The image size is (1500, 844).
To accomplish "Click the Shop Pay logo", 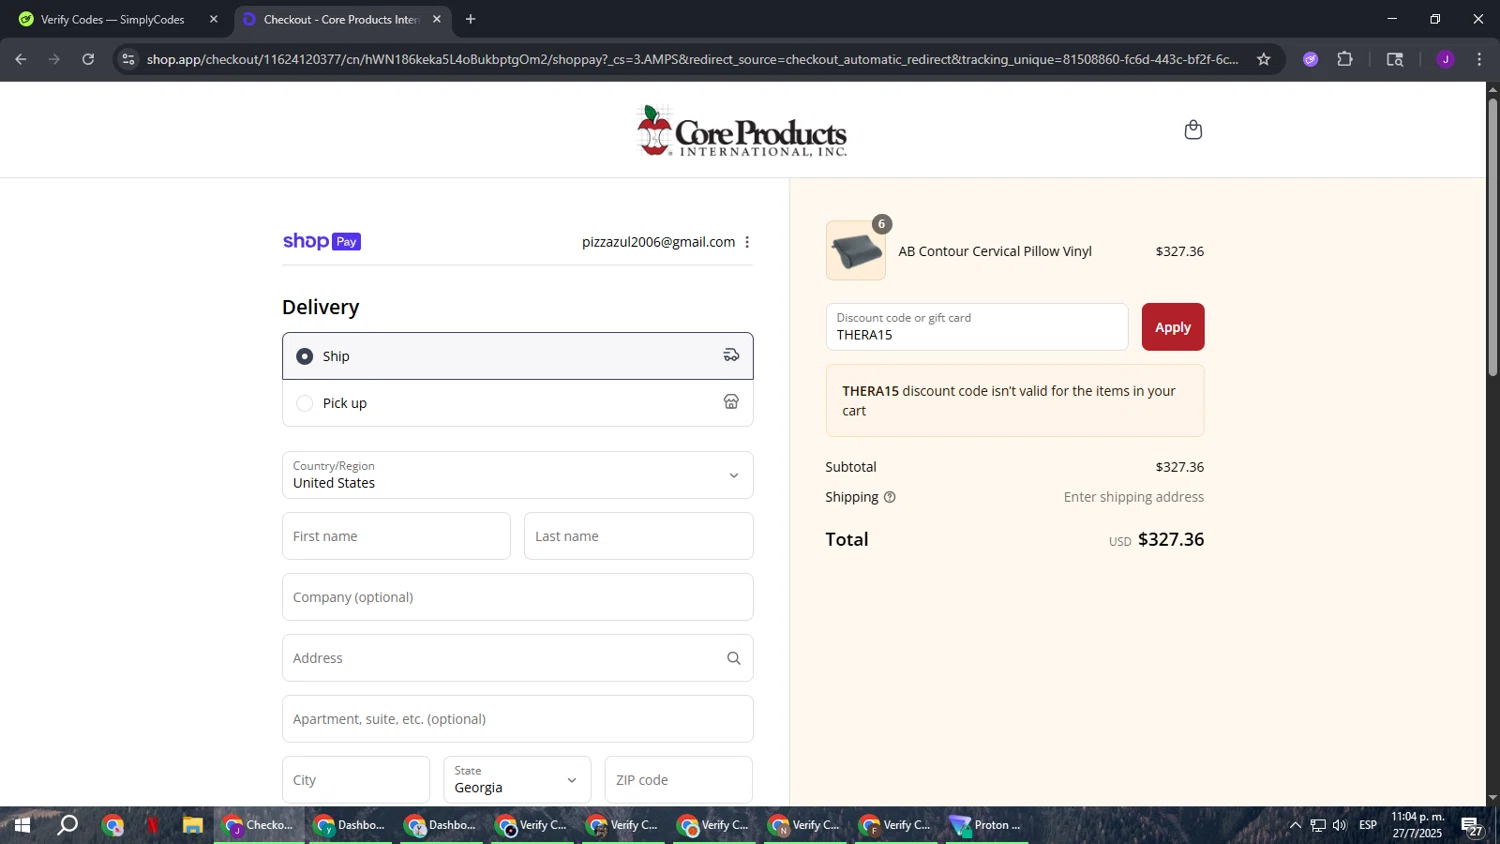I will point(321,241).
